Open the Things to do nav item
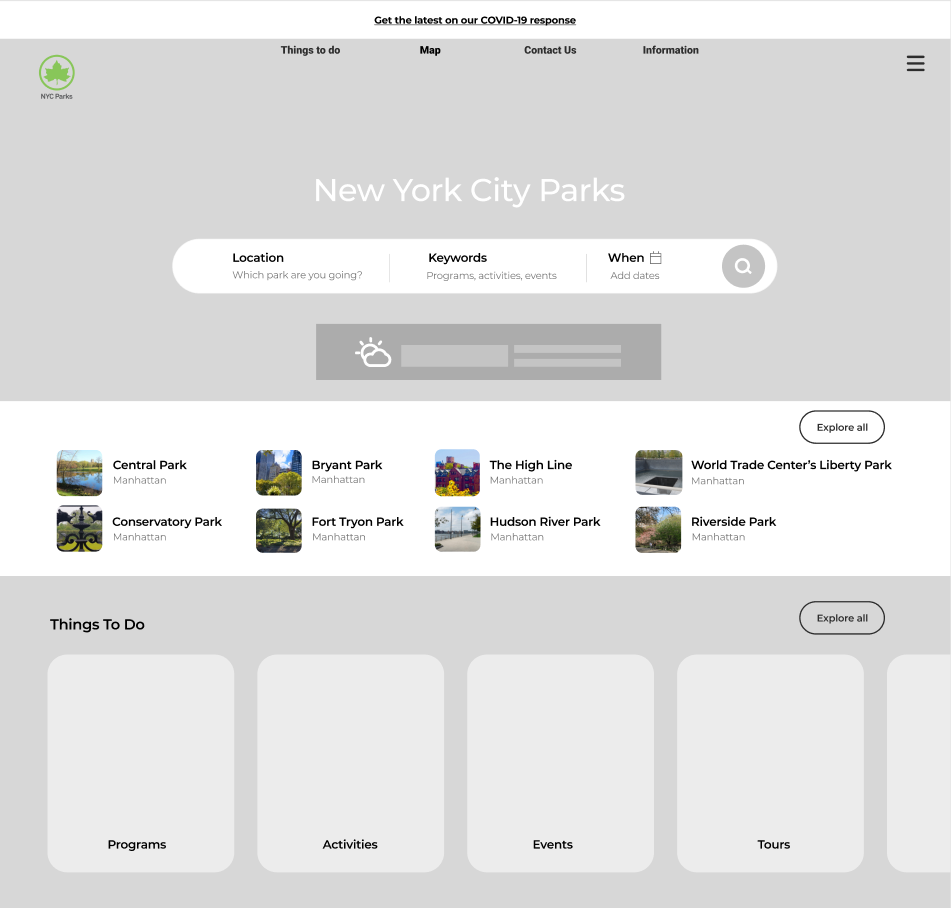This screenshot has width=951, height=908. pos(310,50)
